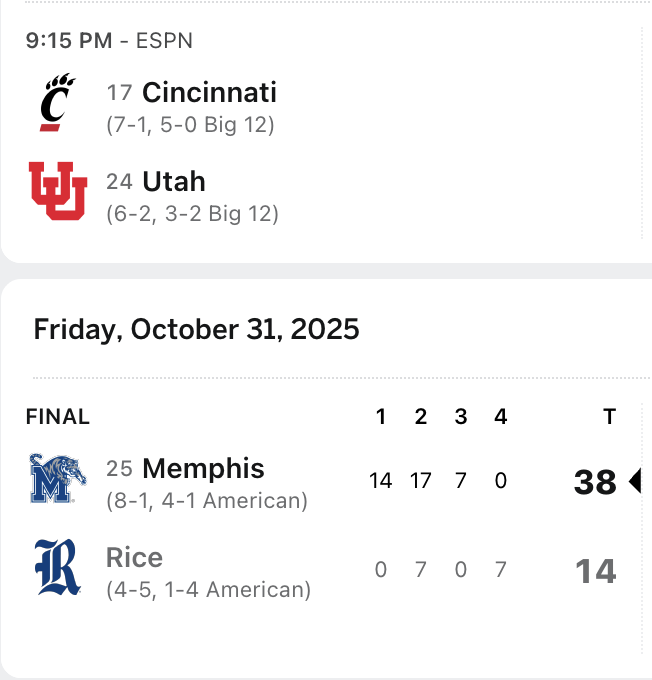Open the Cincinnati team page link
The height and width of the screenshot is (680, 652).
click(x=209, y=93)
